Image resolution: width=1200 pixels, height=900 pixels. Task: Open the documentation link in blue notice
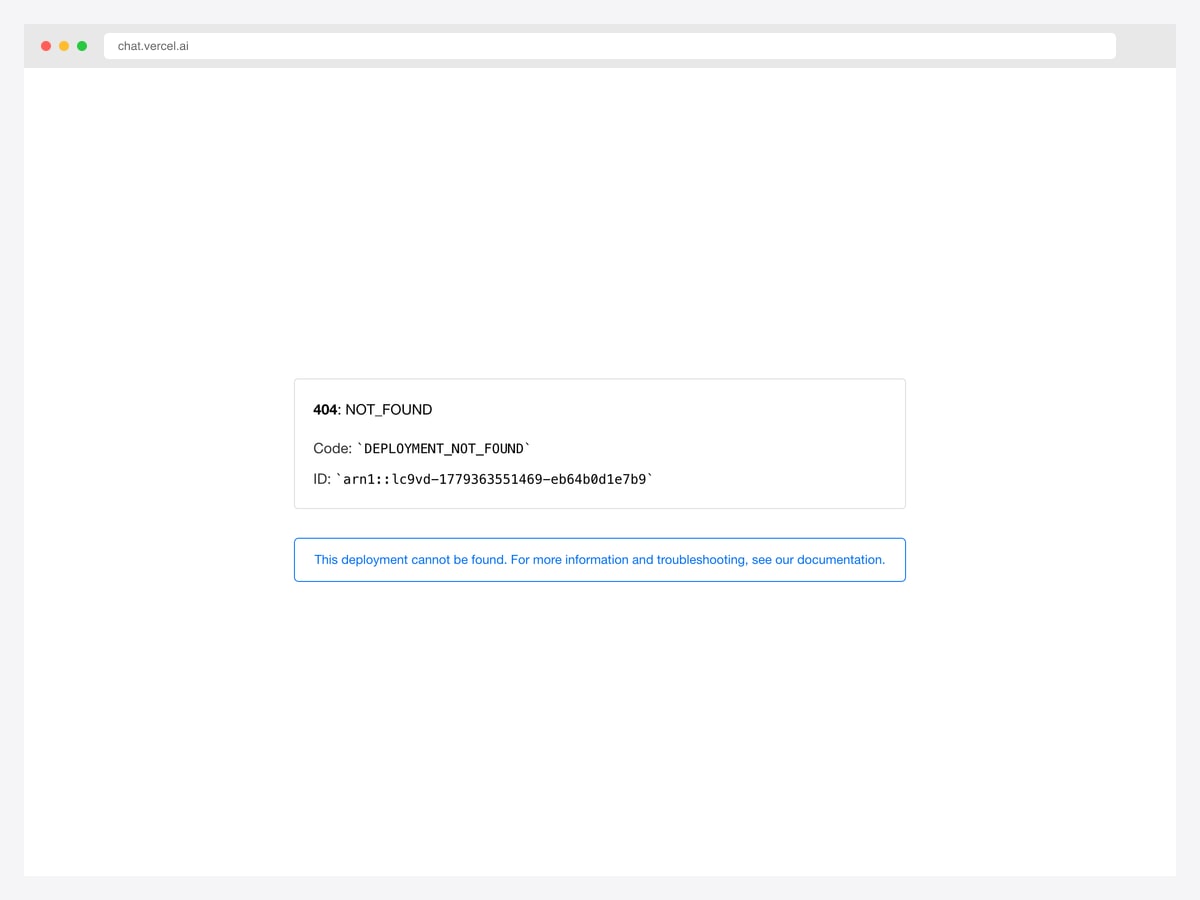pyautogui.click(x=599, y=560)
